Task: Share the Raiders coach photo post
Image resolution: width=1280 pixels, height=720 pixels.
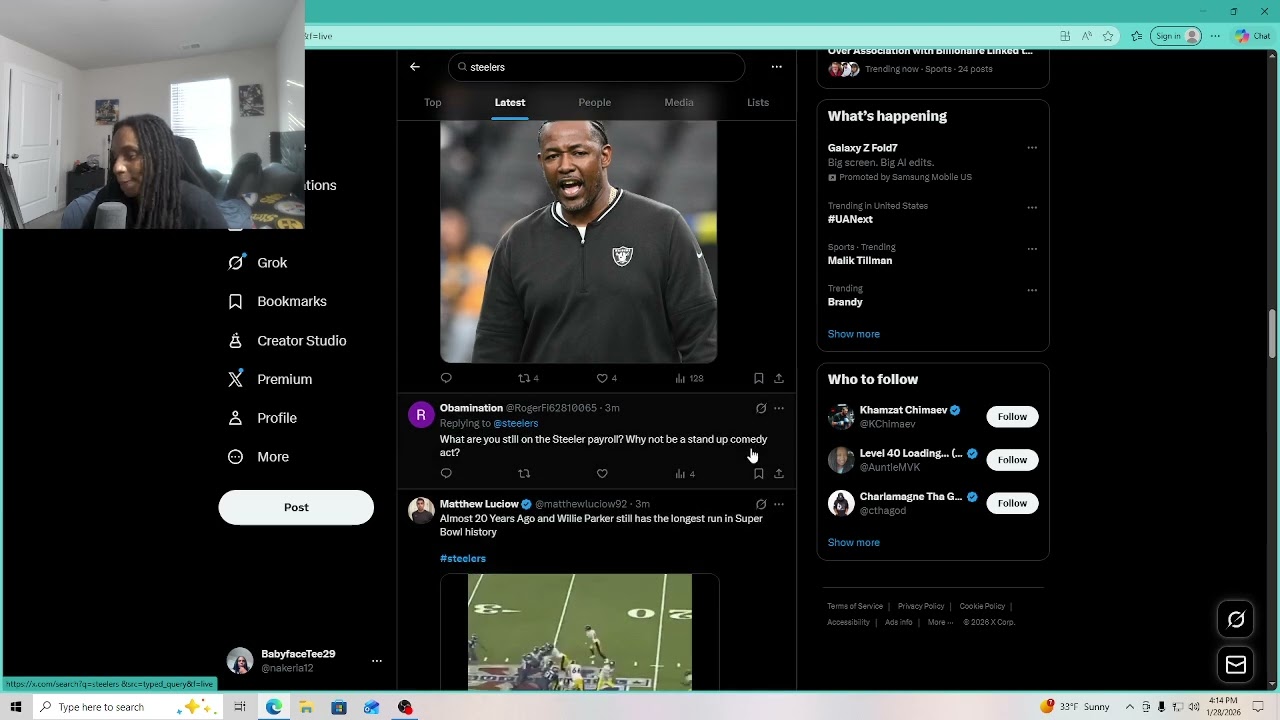Action: [779, 378]
